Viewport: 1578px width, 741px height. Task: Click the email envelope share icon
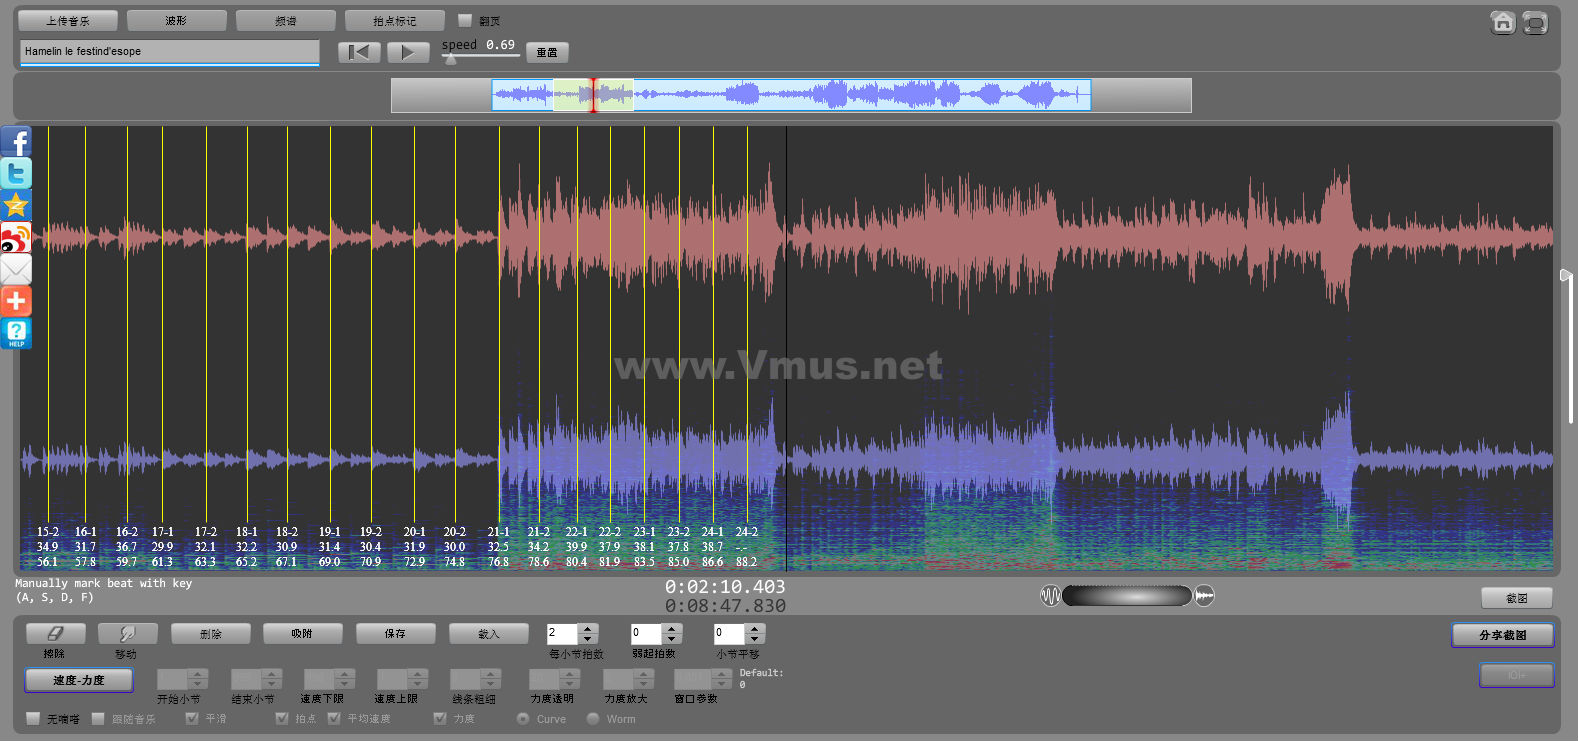click(x=17, y=270)
